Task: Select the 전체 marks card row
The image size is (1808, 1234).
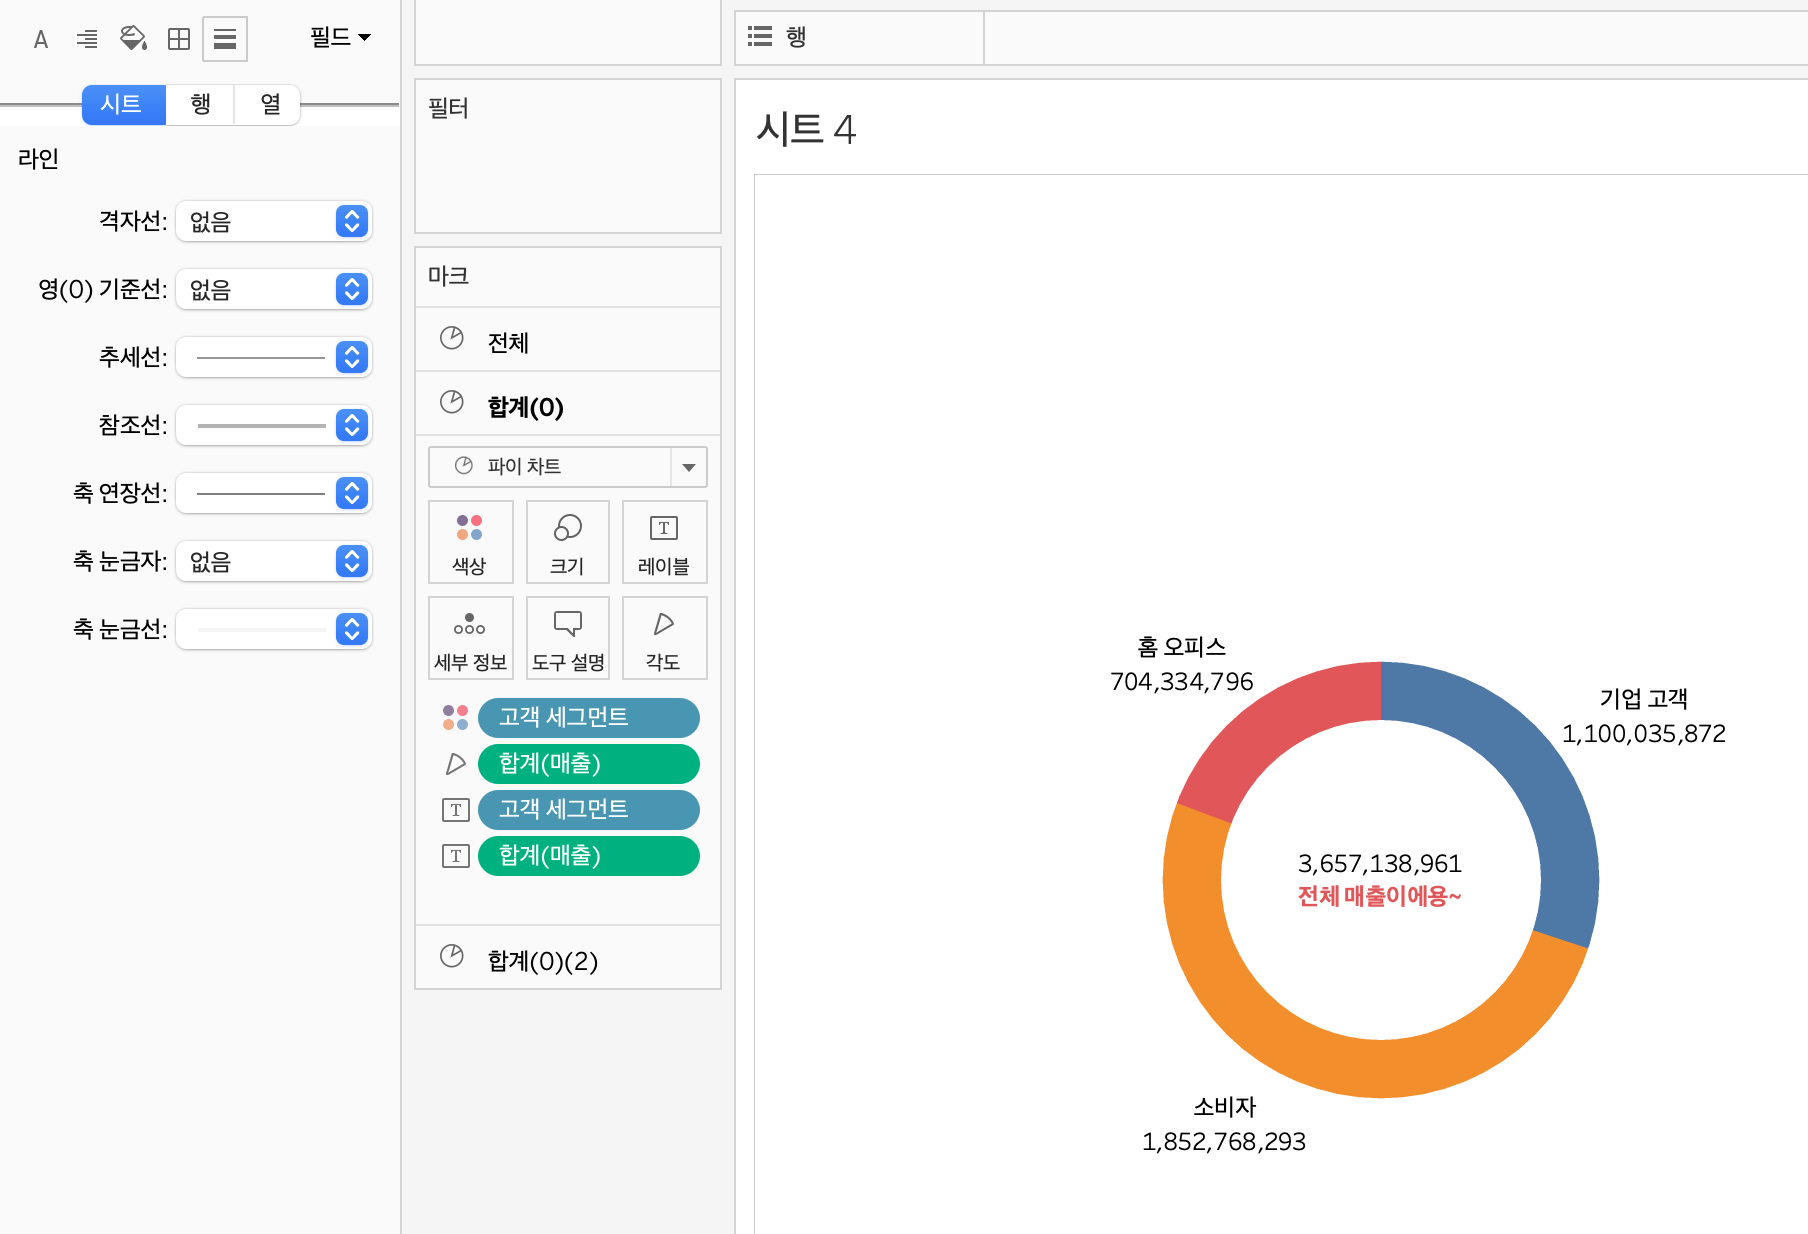Action: tap(568, 340)
